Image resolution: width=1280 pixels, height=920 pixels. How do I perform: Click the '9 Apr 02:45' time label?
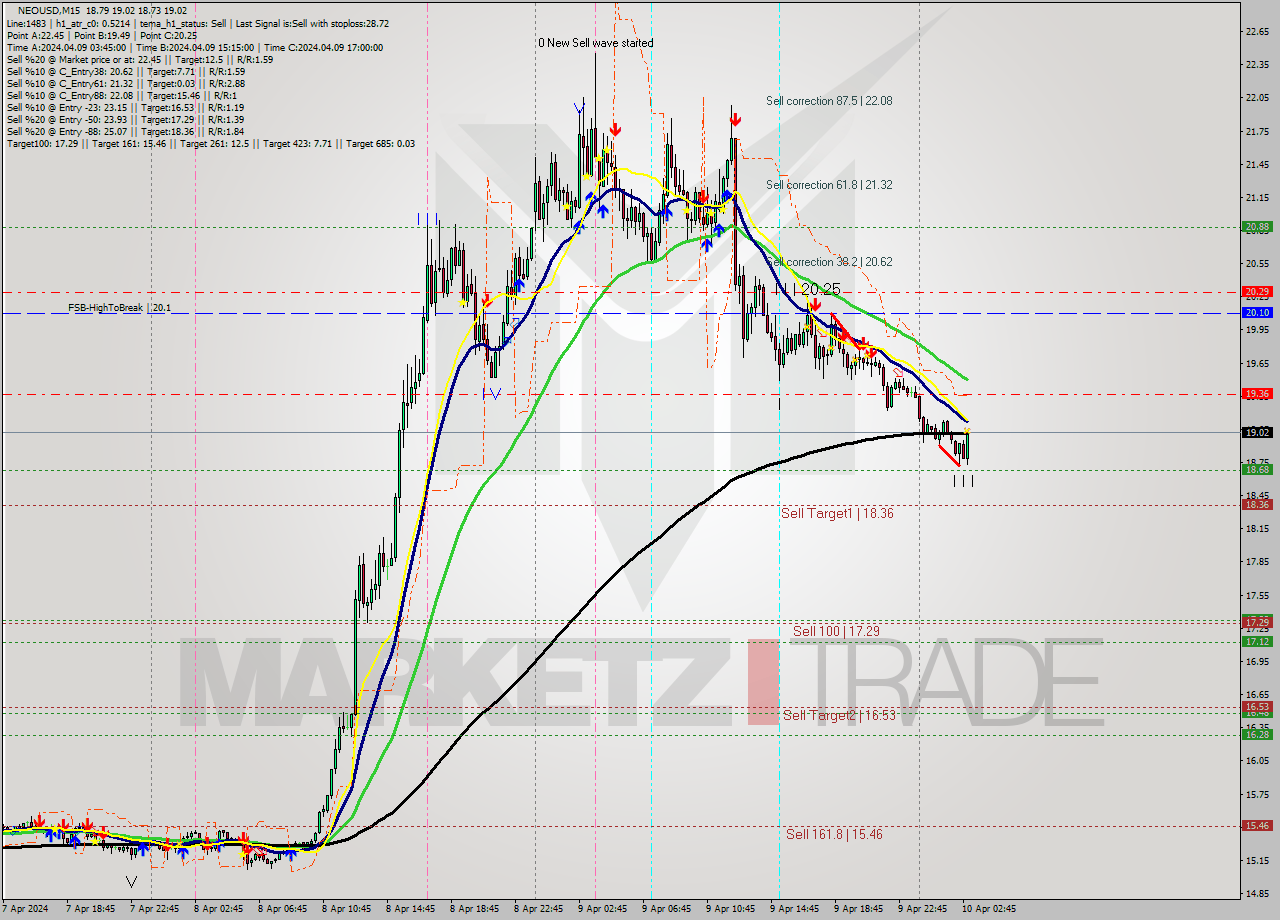pyautogui.click(x=602, y=909)
